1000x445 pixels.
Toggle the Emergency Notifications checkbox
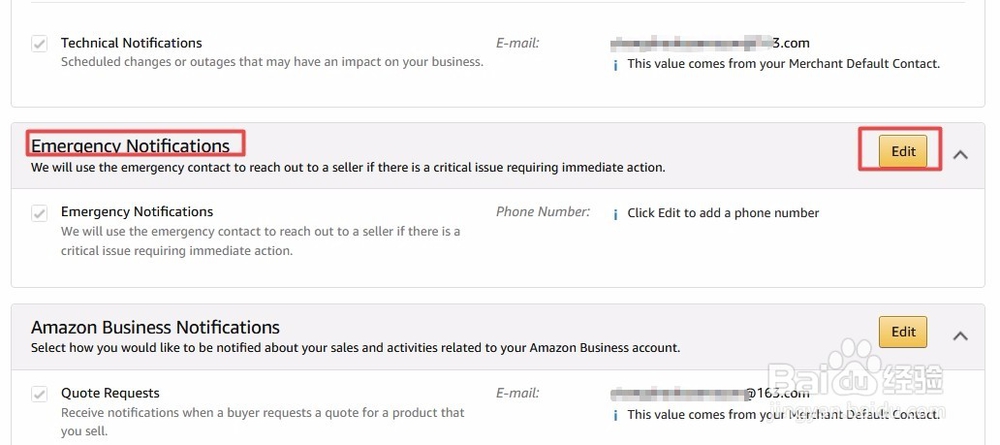pos(40,213)
